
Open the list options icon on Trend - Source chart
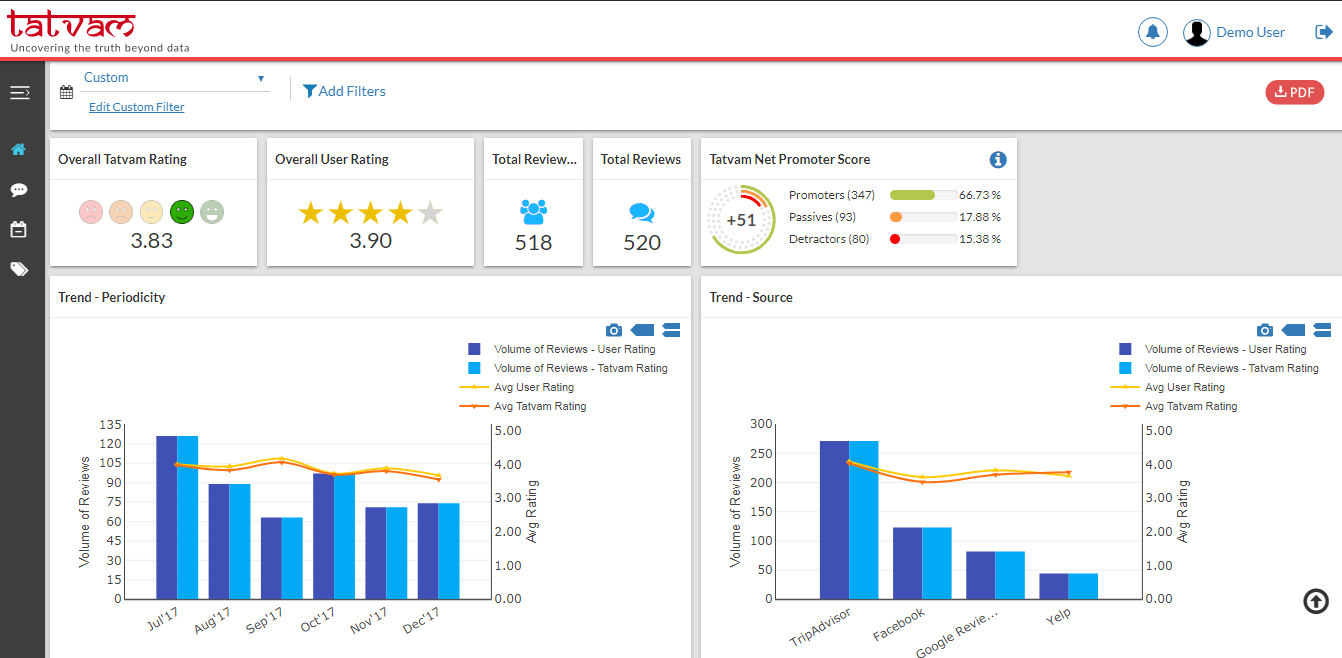(1322, 330)
